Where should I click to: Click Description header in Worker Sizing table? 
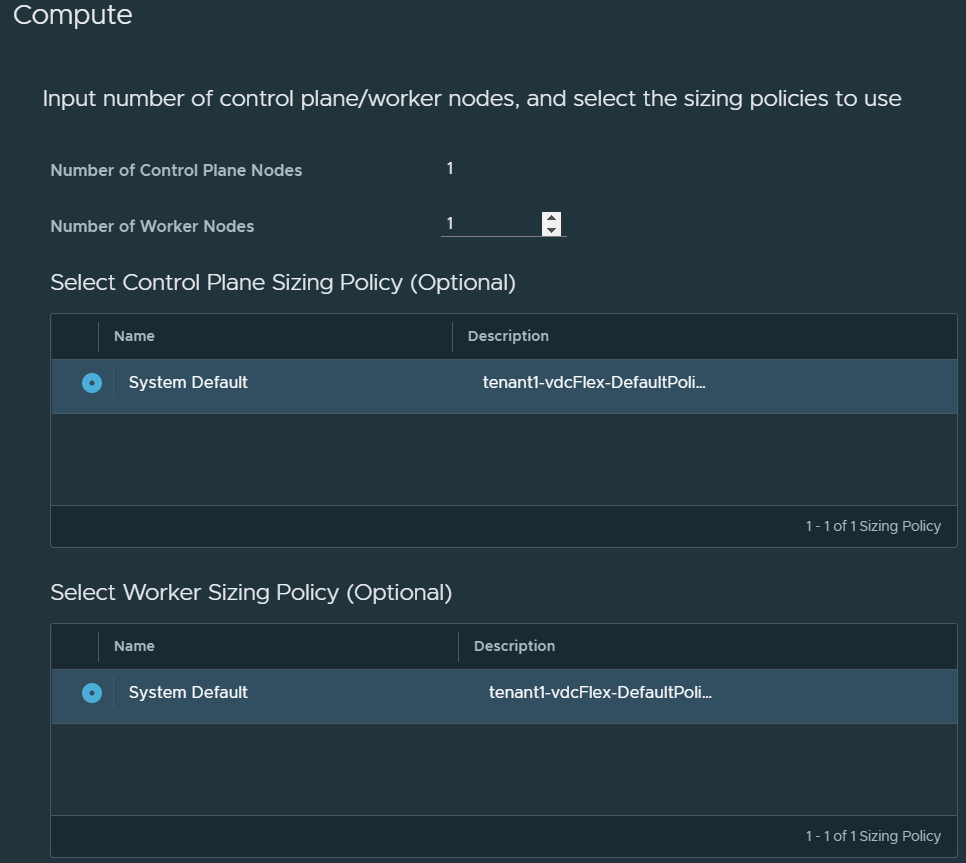pos(514,646)
